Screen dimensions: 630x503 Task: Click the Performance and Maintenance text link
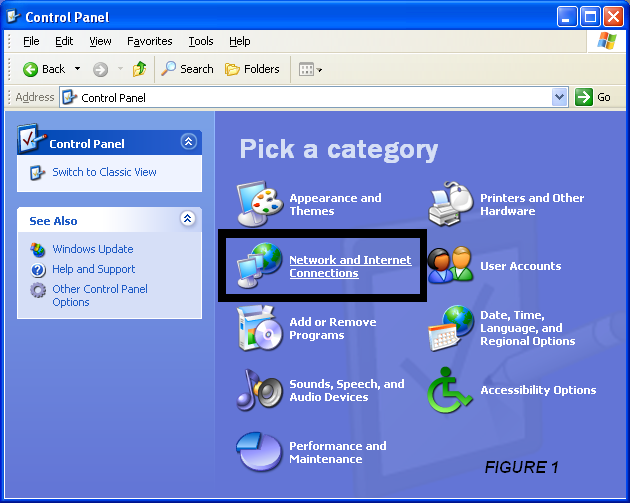[x=338, y=452]
